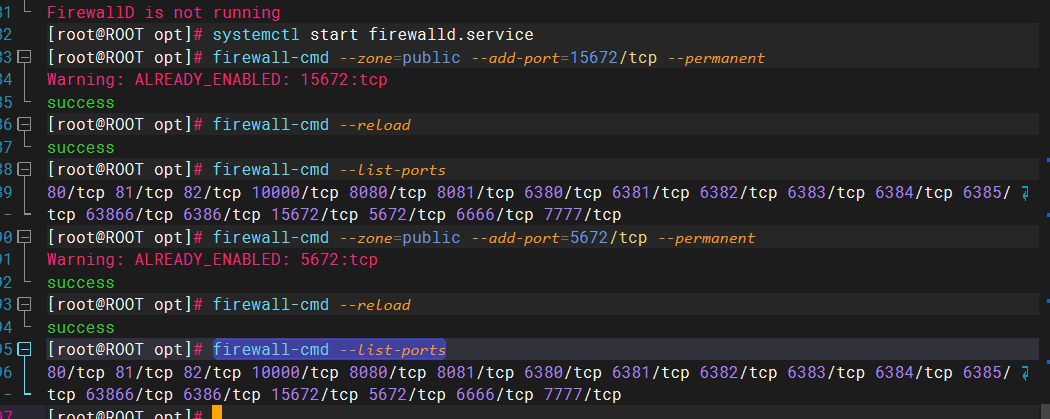This screenshot has width=1050, height=419.
Task: Click "Warning: ALREADY_ENABLED: 5672:tcp" line
Action: click(x=212, y=260)
